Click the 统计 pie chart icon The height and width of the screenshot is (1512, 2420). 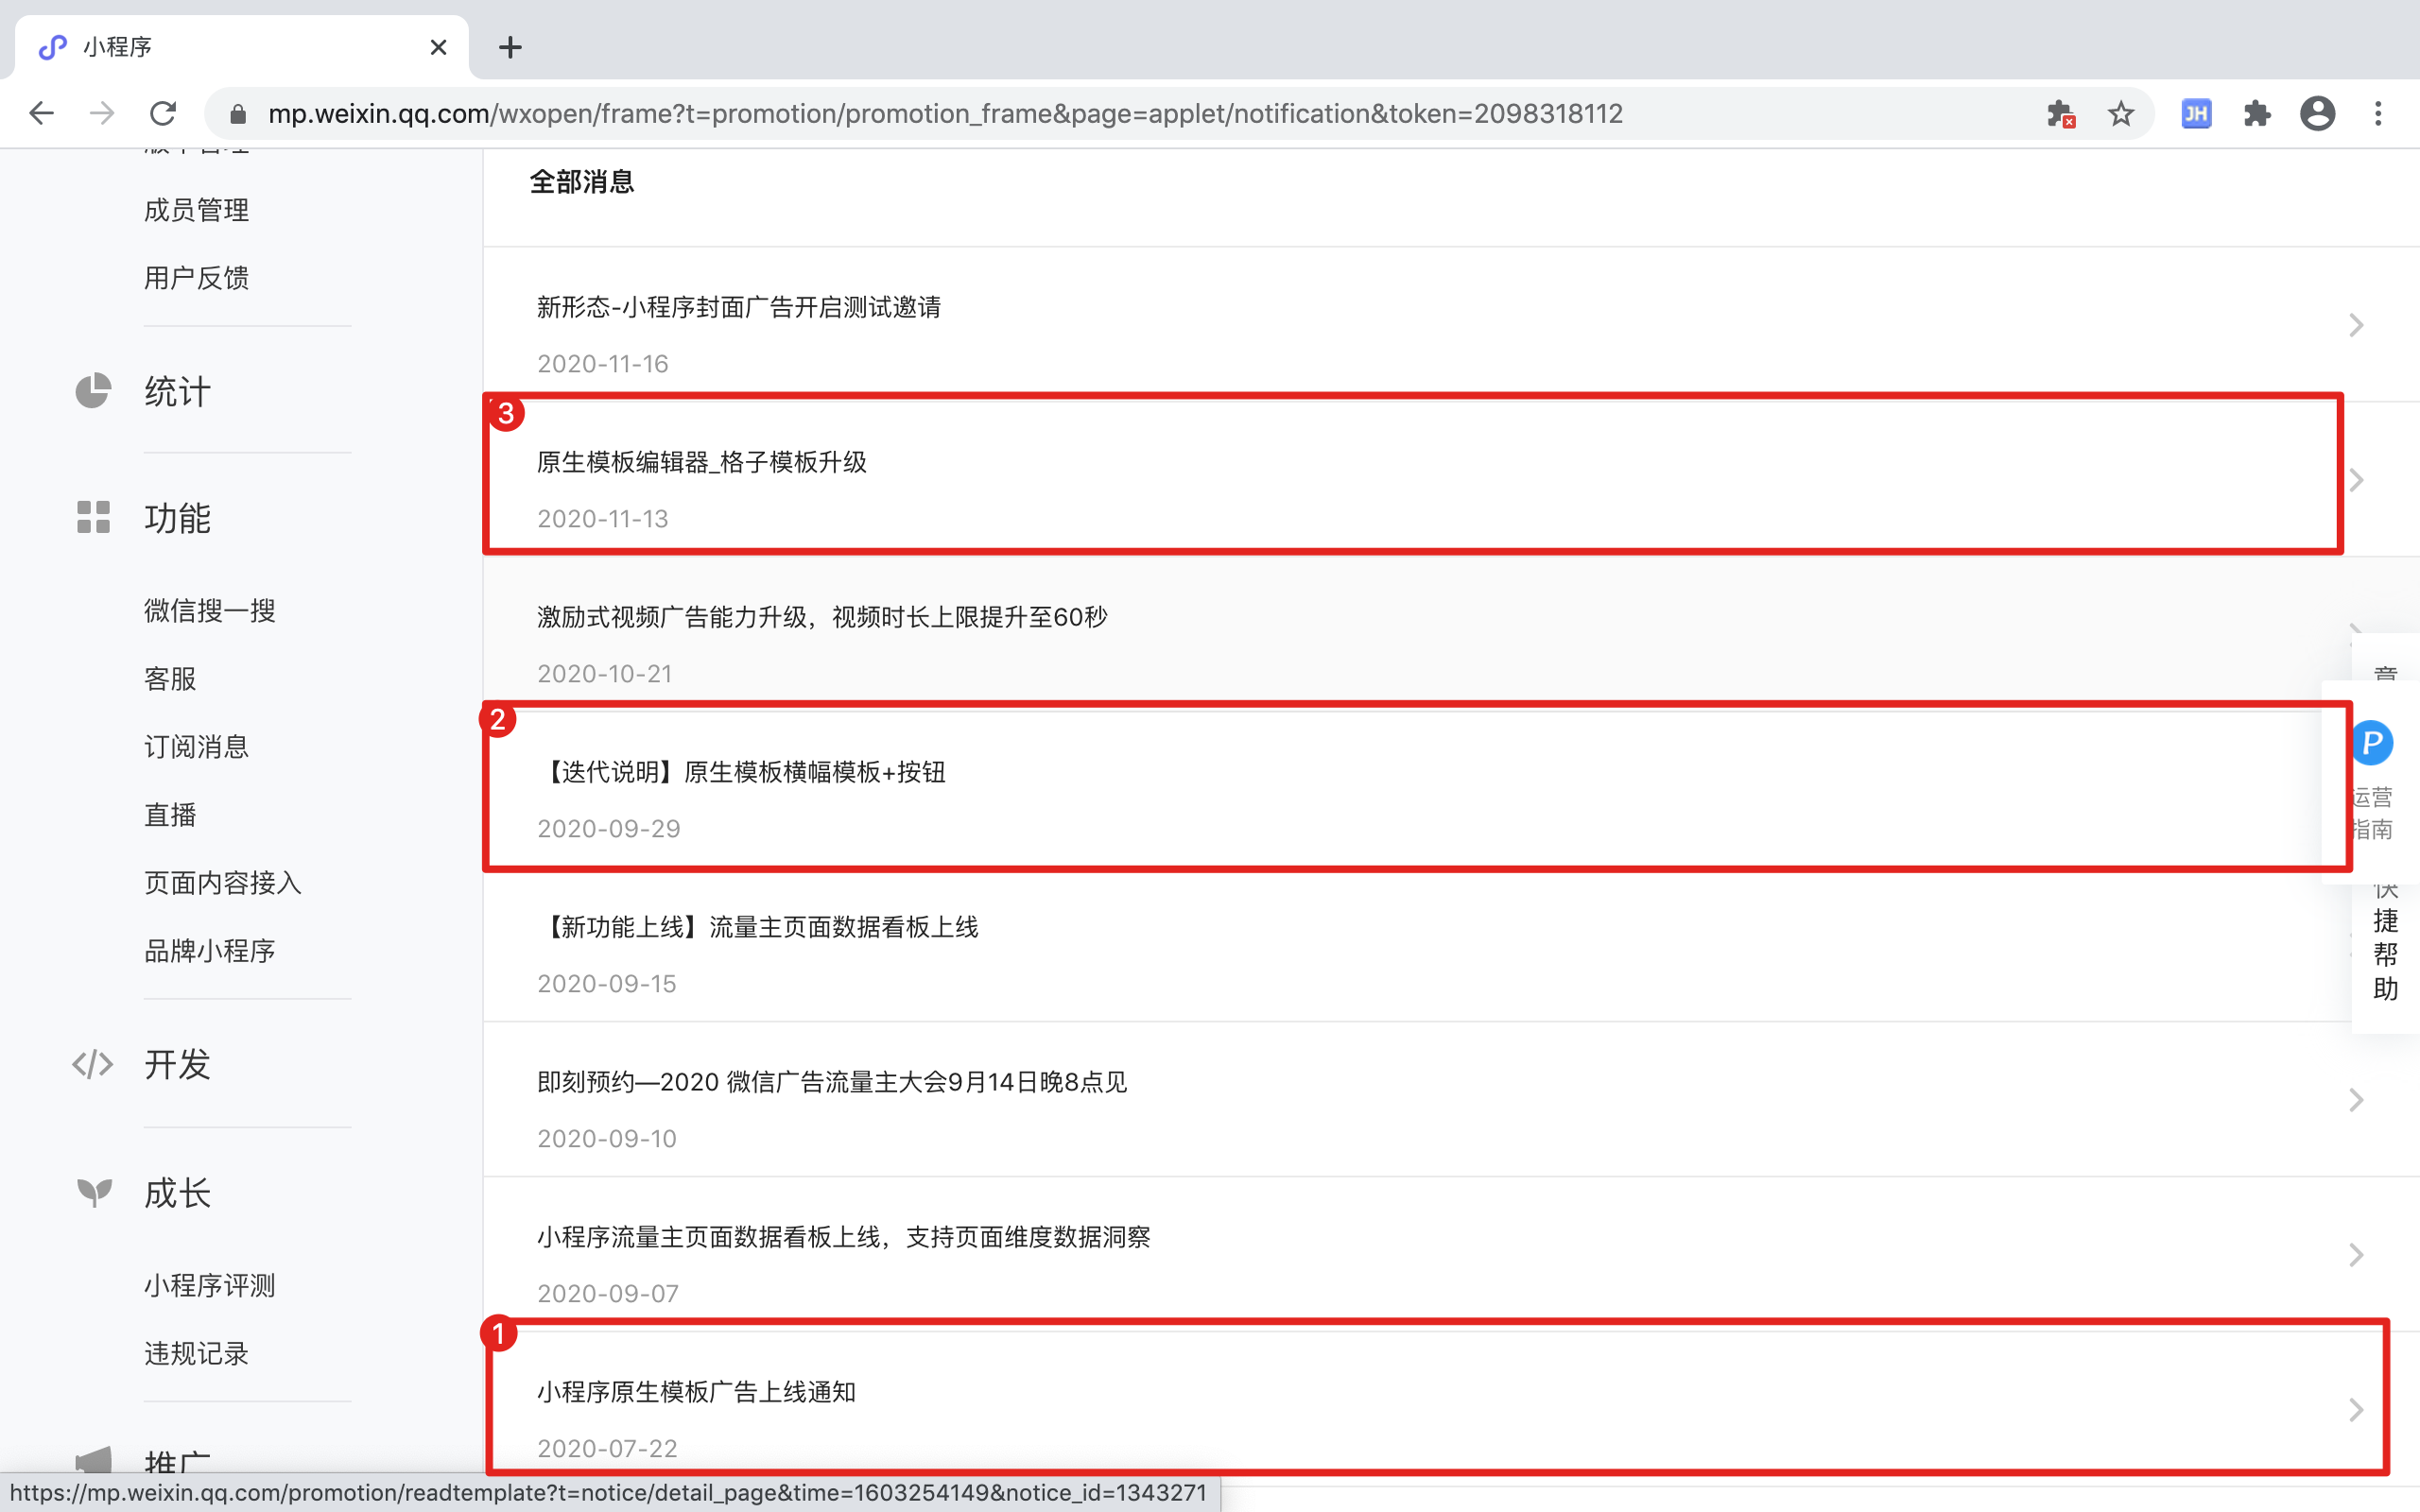[93, 391]
